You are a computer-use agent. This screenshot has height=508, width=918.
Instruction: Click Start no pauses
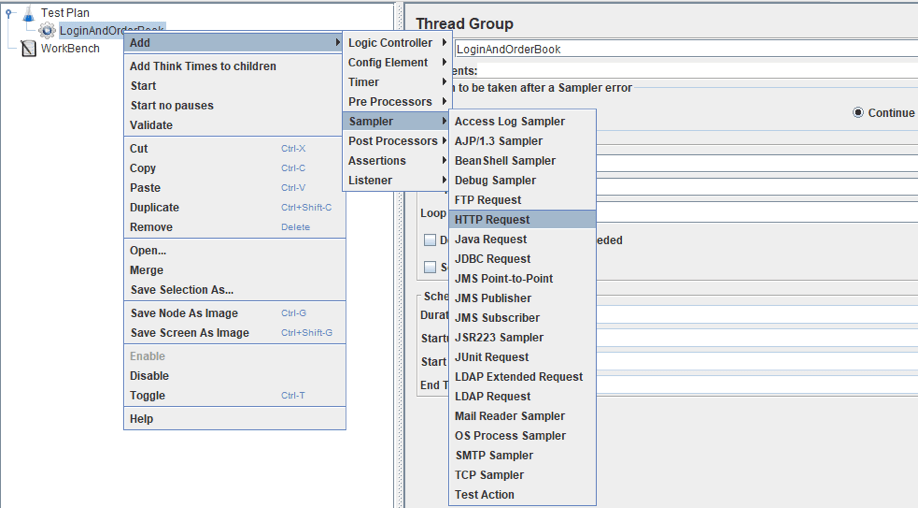234,105
